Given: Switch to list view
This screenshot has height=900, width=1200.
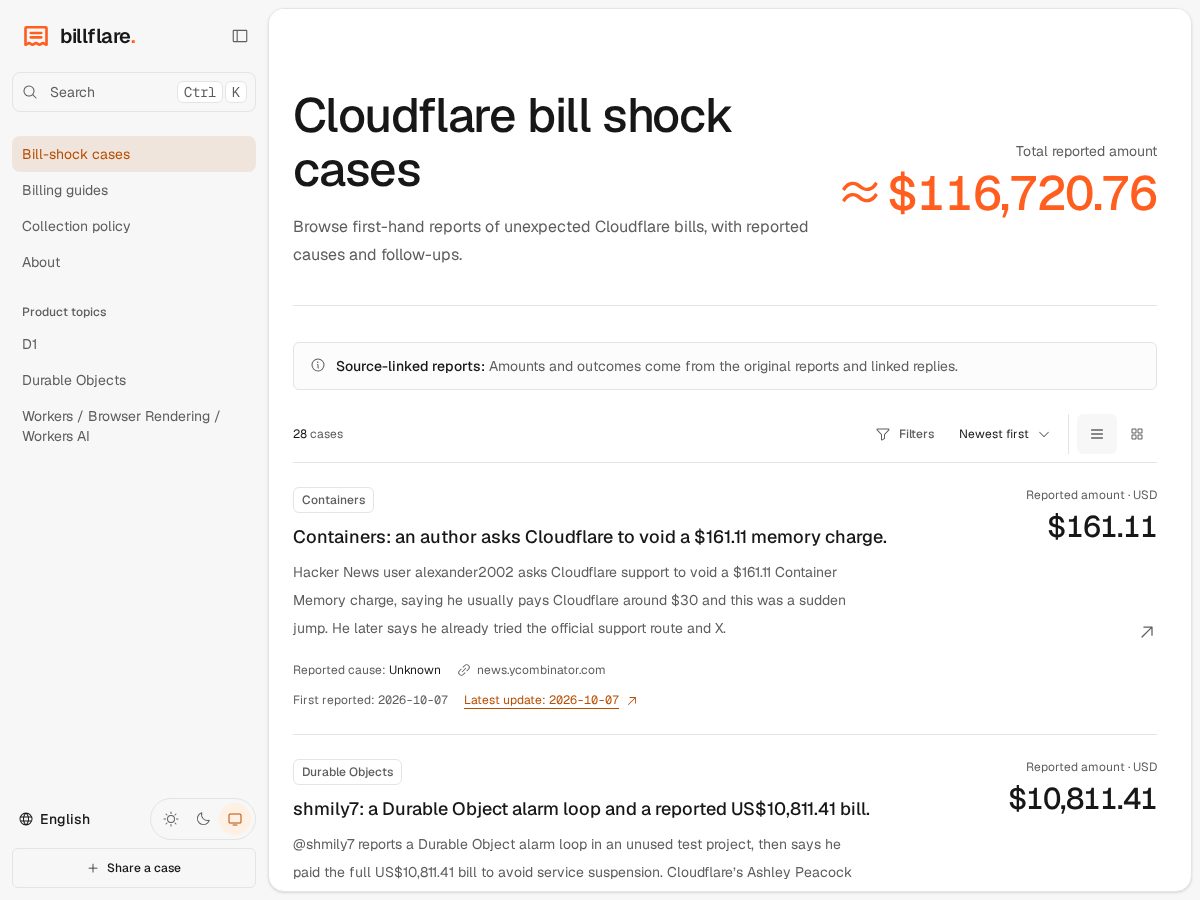Looking at the screenshot, I should point(1097,434).
